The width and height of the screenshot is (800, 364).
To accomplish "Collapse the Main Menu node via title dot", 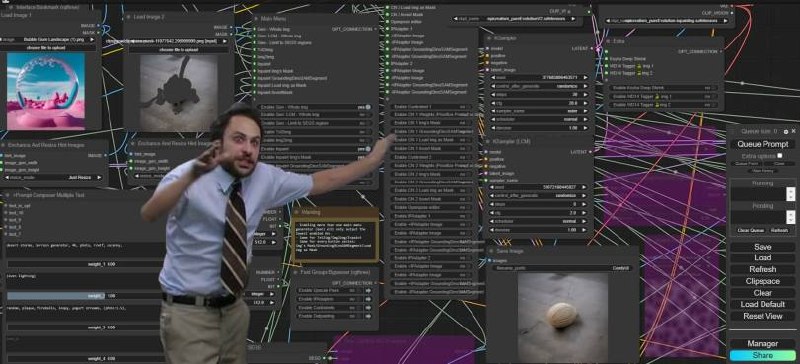I will [x=256, y=19].
